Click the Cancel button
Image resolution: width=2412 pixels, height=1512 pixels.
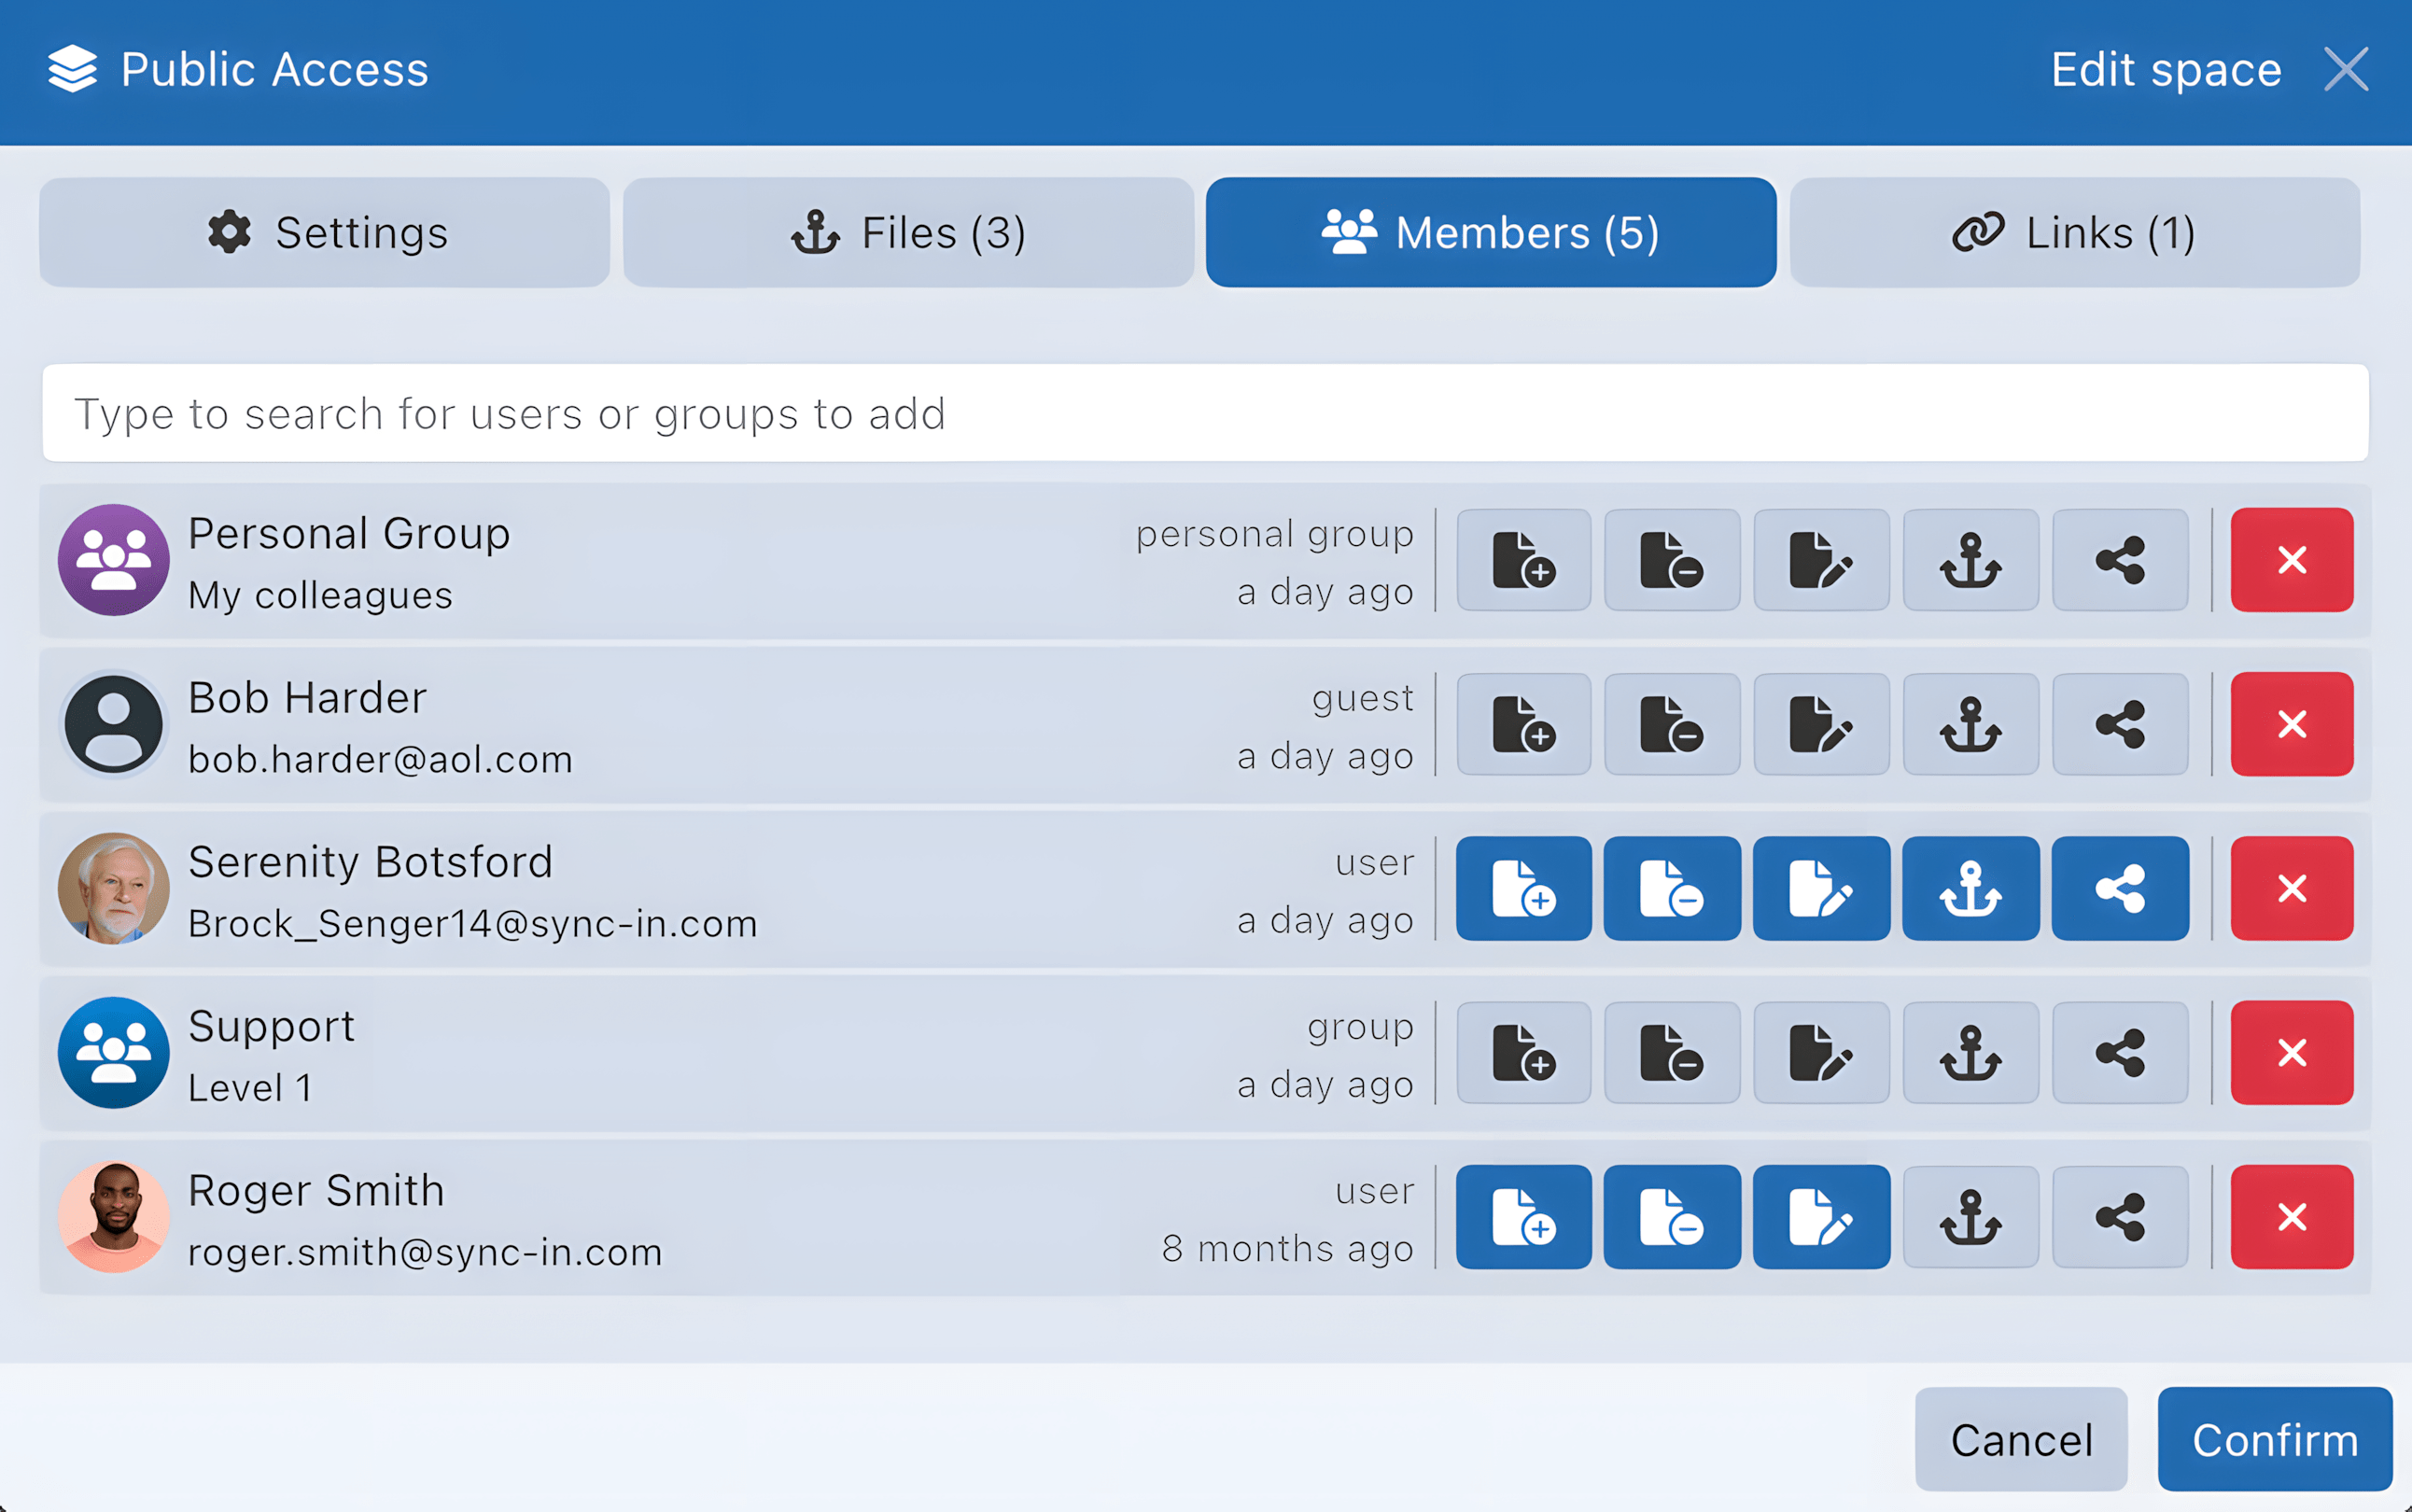[x=2020, y=1439]
